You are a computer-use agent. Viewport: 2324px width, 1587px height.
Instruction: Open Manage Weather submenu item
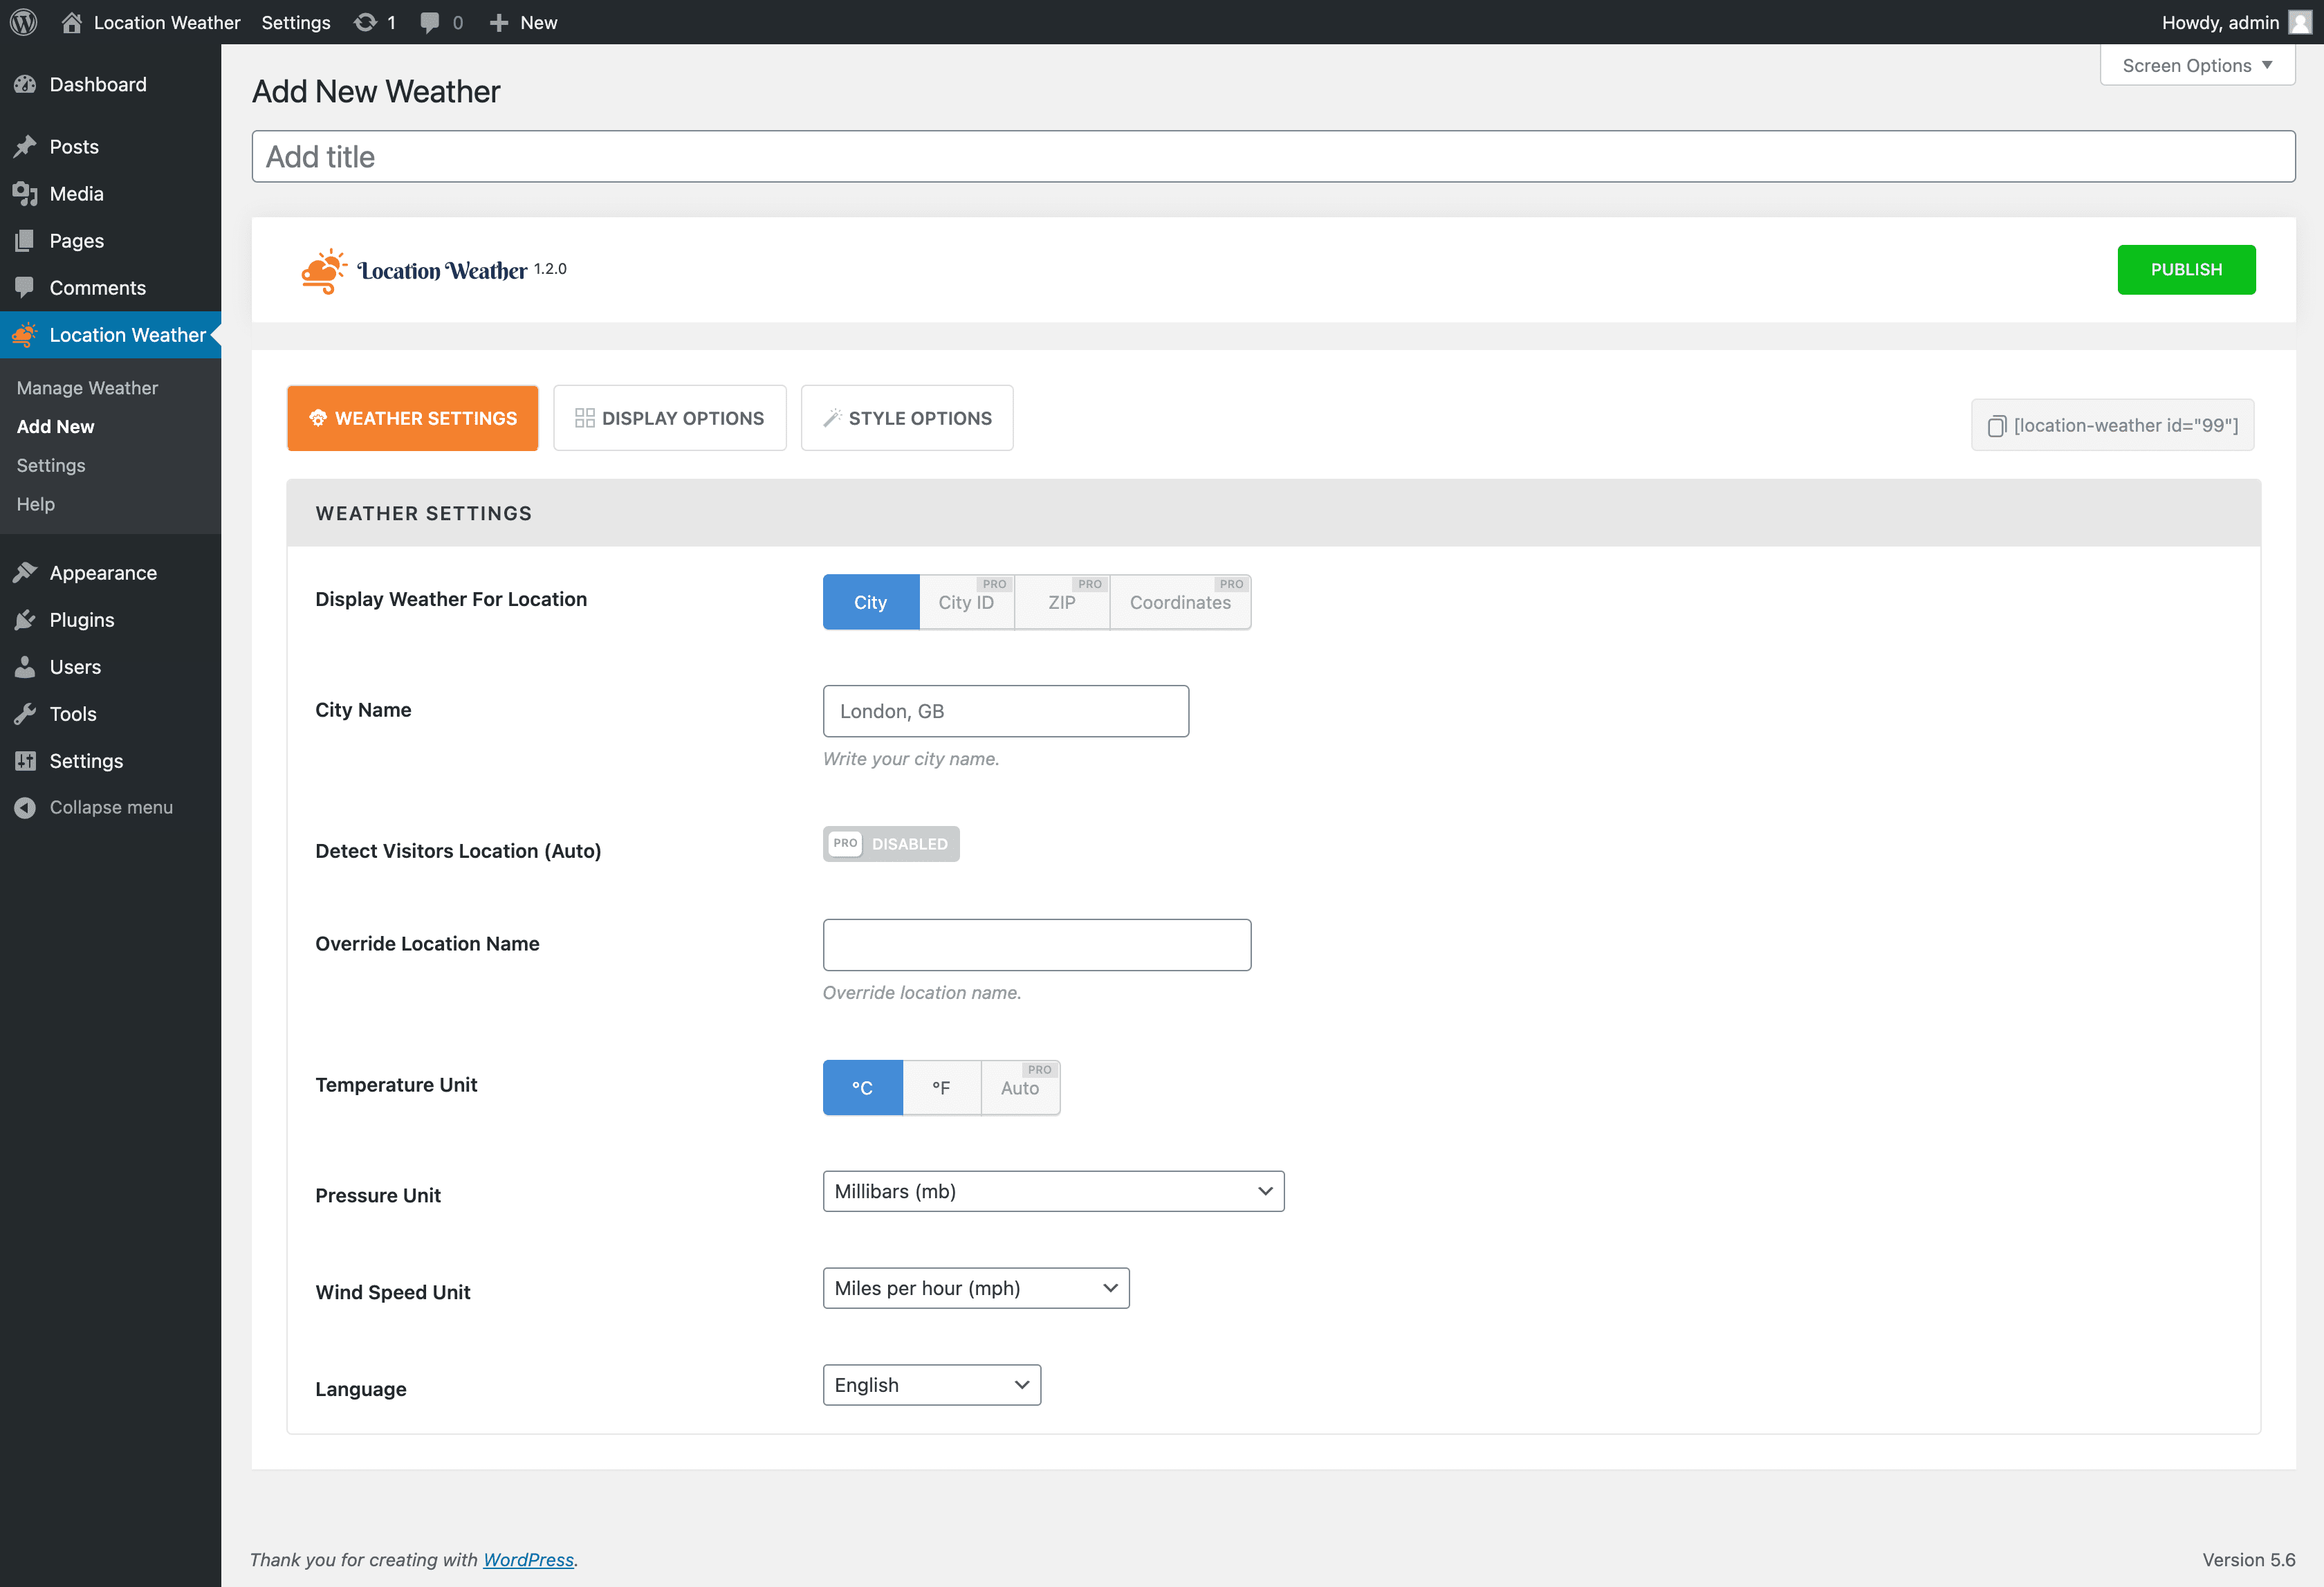[x=87, y=388]
